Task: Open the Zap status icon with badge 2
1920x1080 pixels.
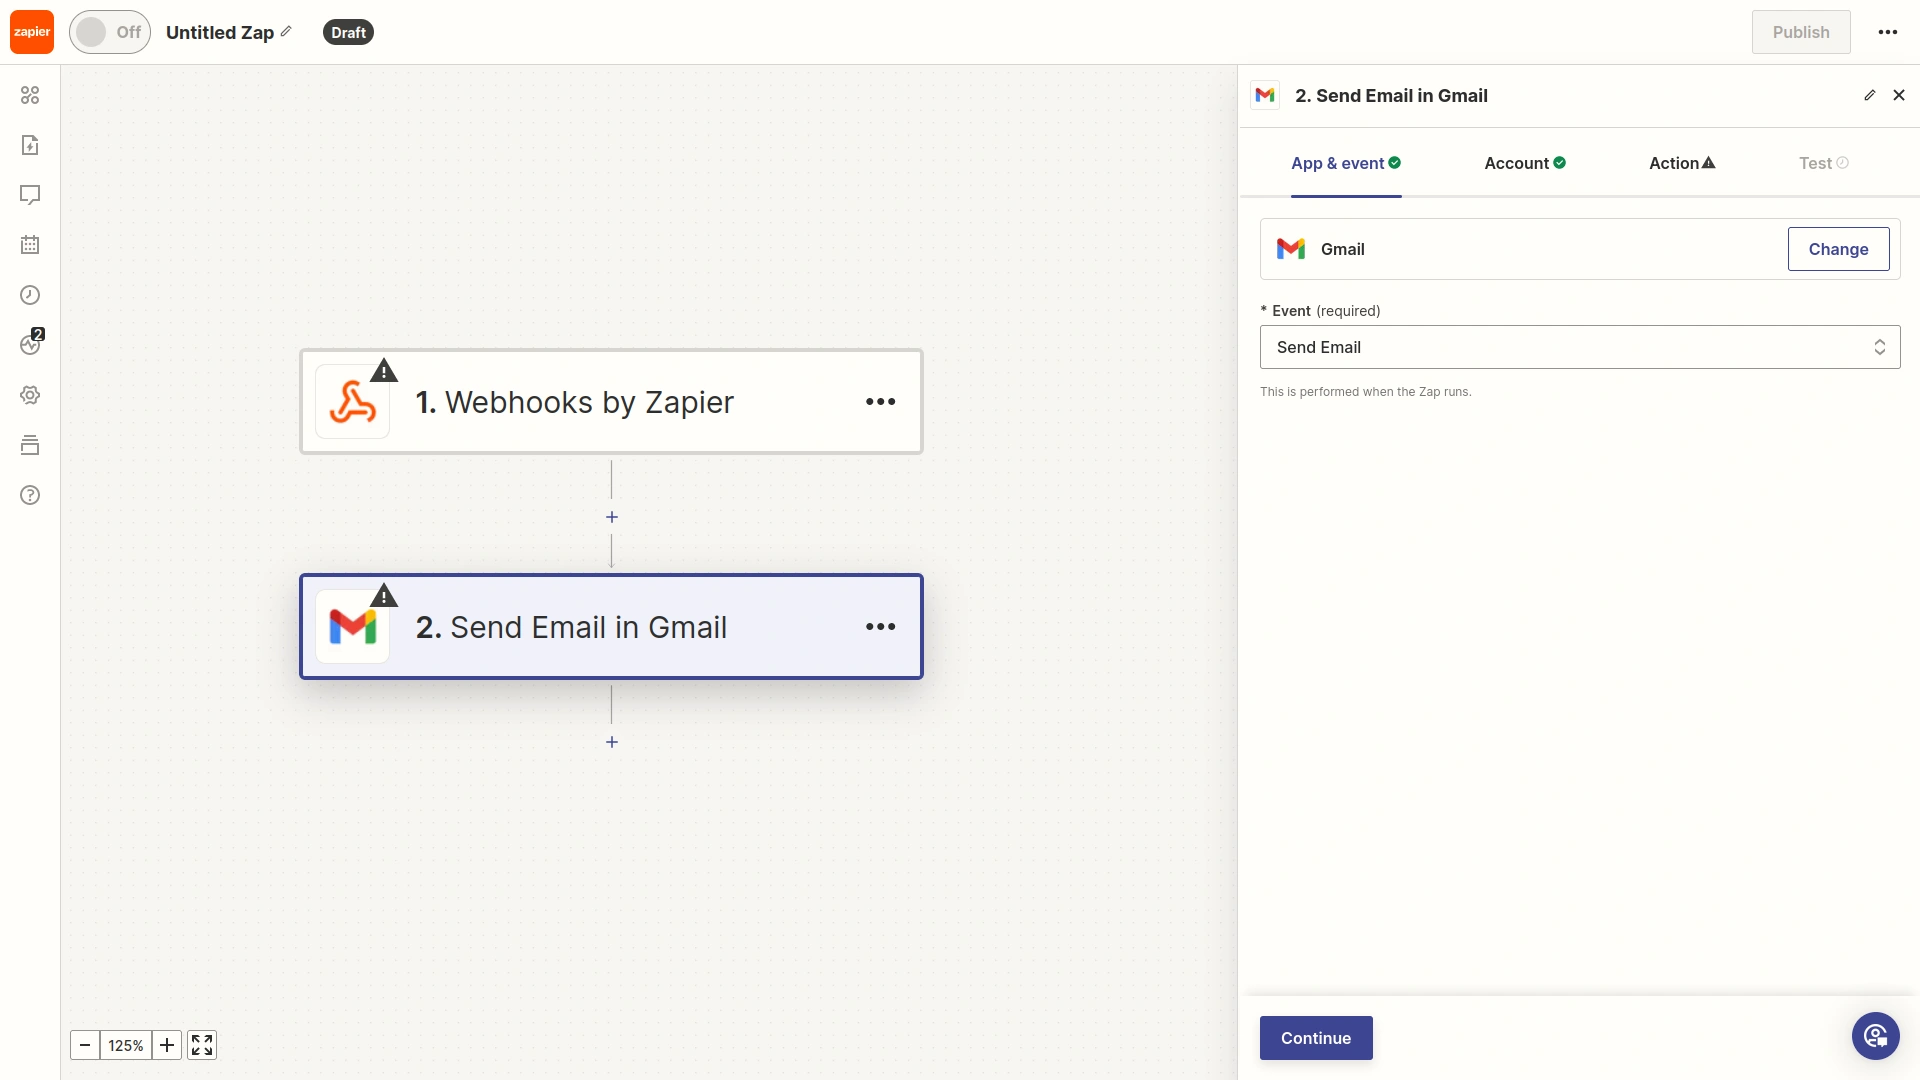Action: [30, 344]
